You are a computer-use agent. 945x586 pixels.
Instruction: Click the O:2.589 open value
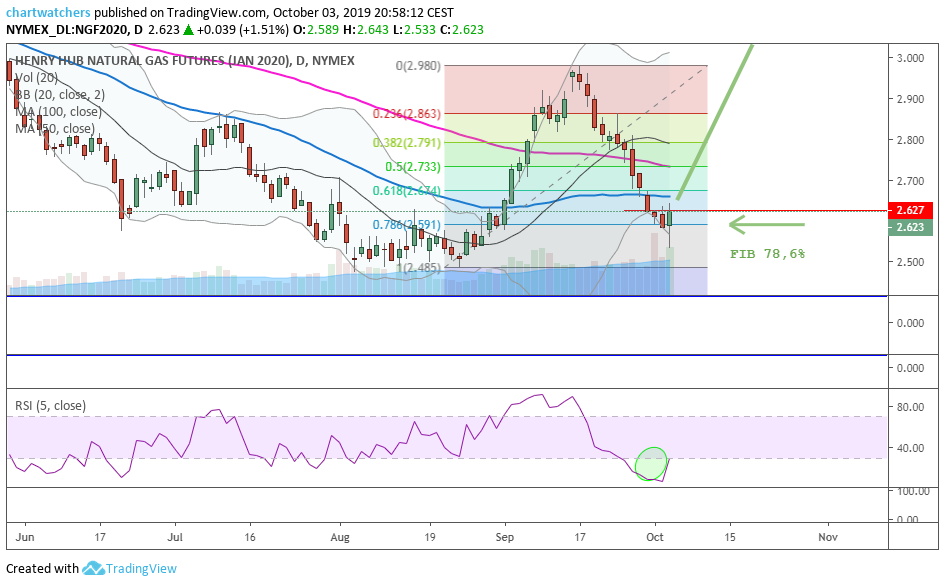coord(316,30)
